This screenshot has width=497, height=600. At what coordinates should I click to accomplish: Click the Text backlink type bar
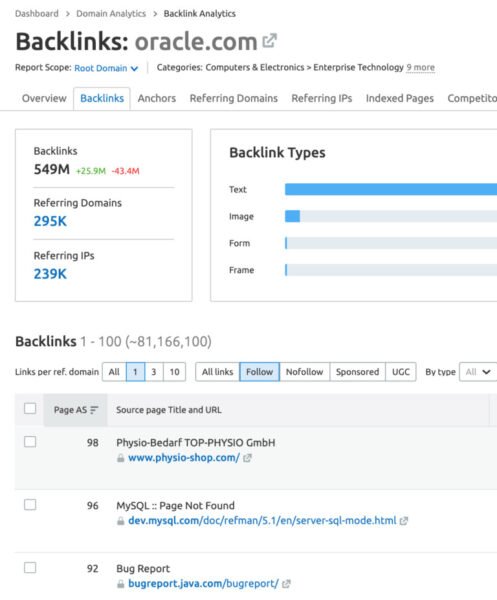(391, 189)
